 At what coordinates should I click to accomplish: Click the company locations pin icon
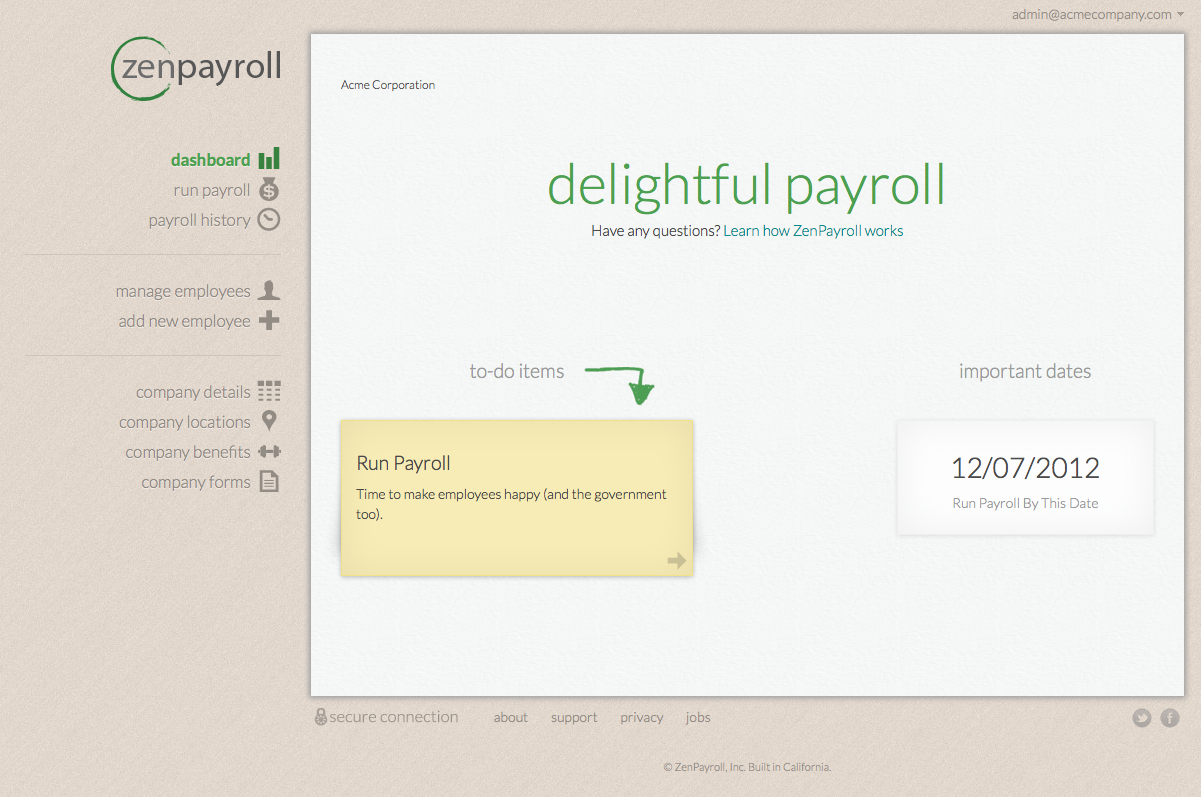tap(269, 421)
